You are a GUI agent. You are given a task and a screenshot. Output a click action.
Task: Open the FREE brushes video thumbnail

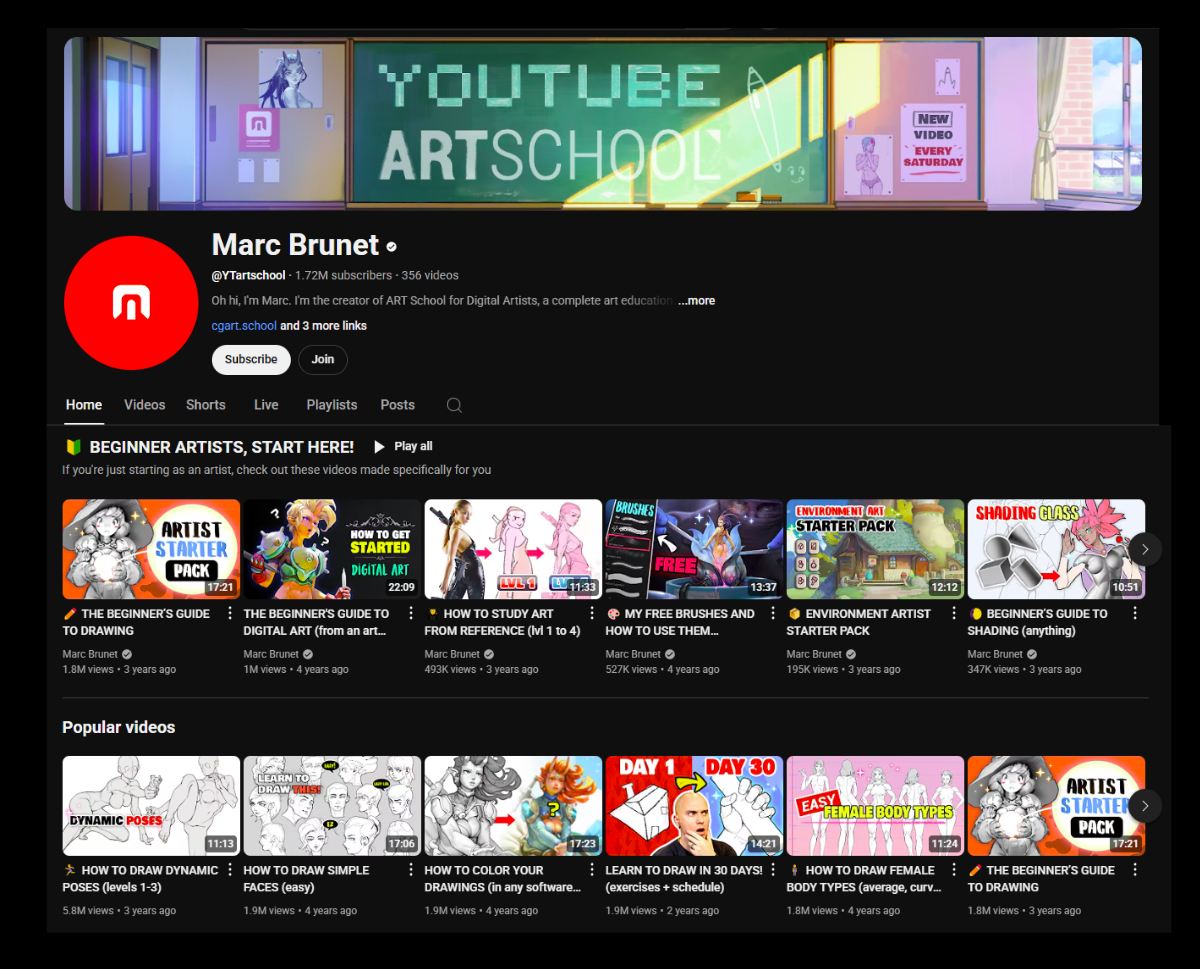(x=694, y=549)
